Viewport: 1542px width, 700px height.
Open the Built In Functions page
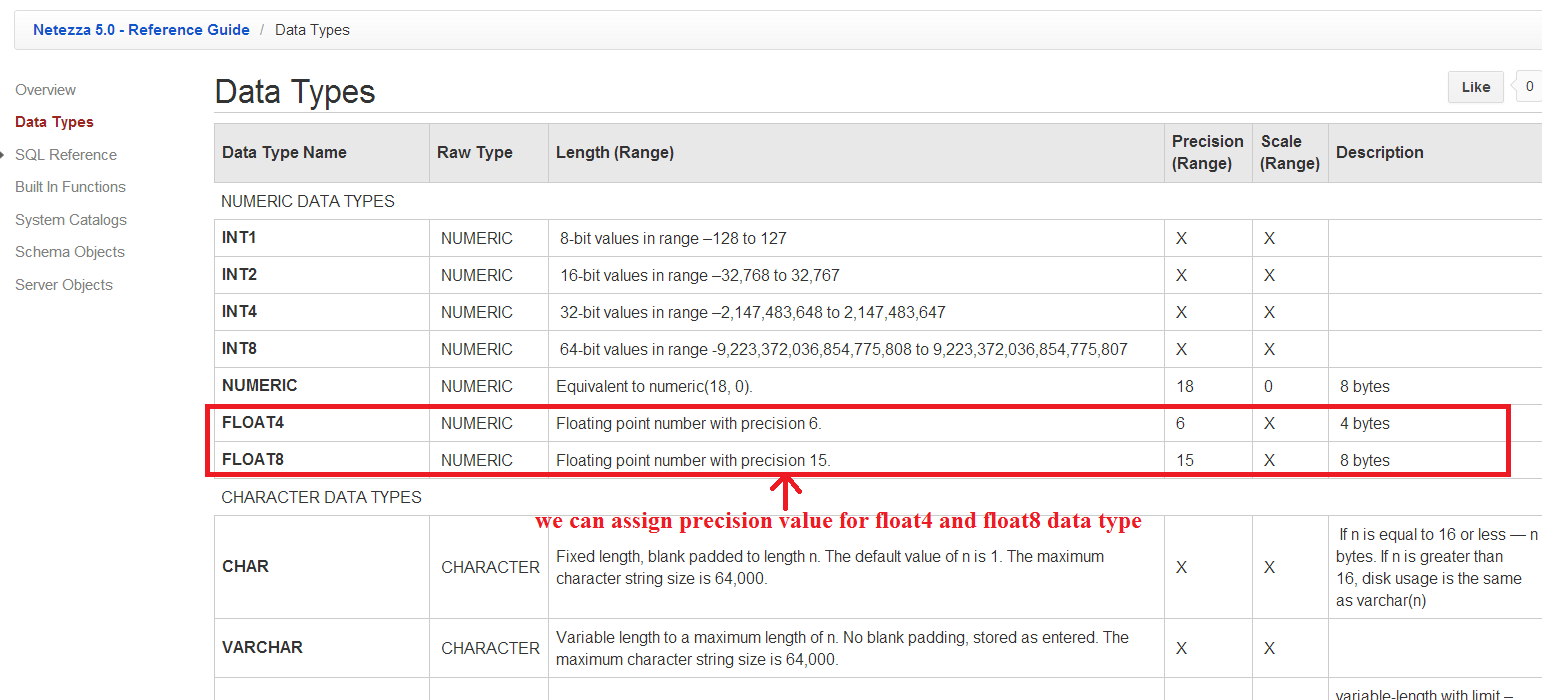coord(70,187)
